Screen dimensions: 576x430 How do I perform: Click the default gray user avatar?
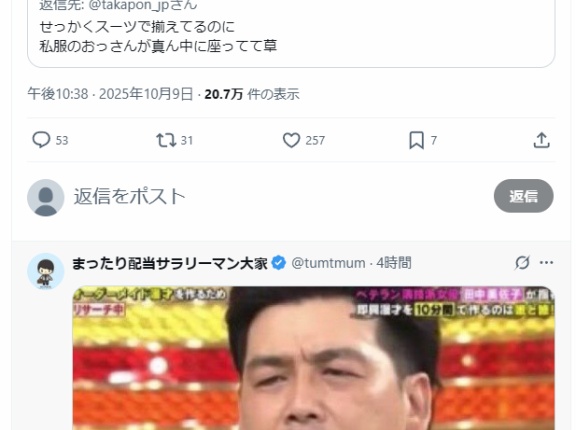46,198
